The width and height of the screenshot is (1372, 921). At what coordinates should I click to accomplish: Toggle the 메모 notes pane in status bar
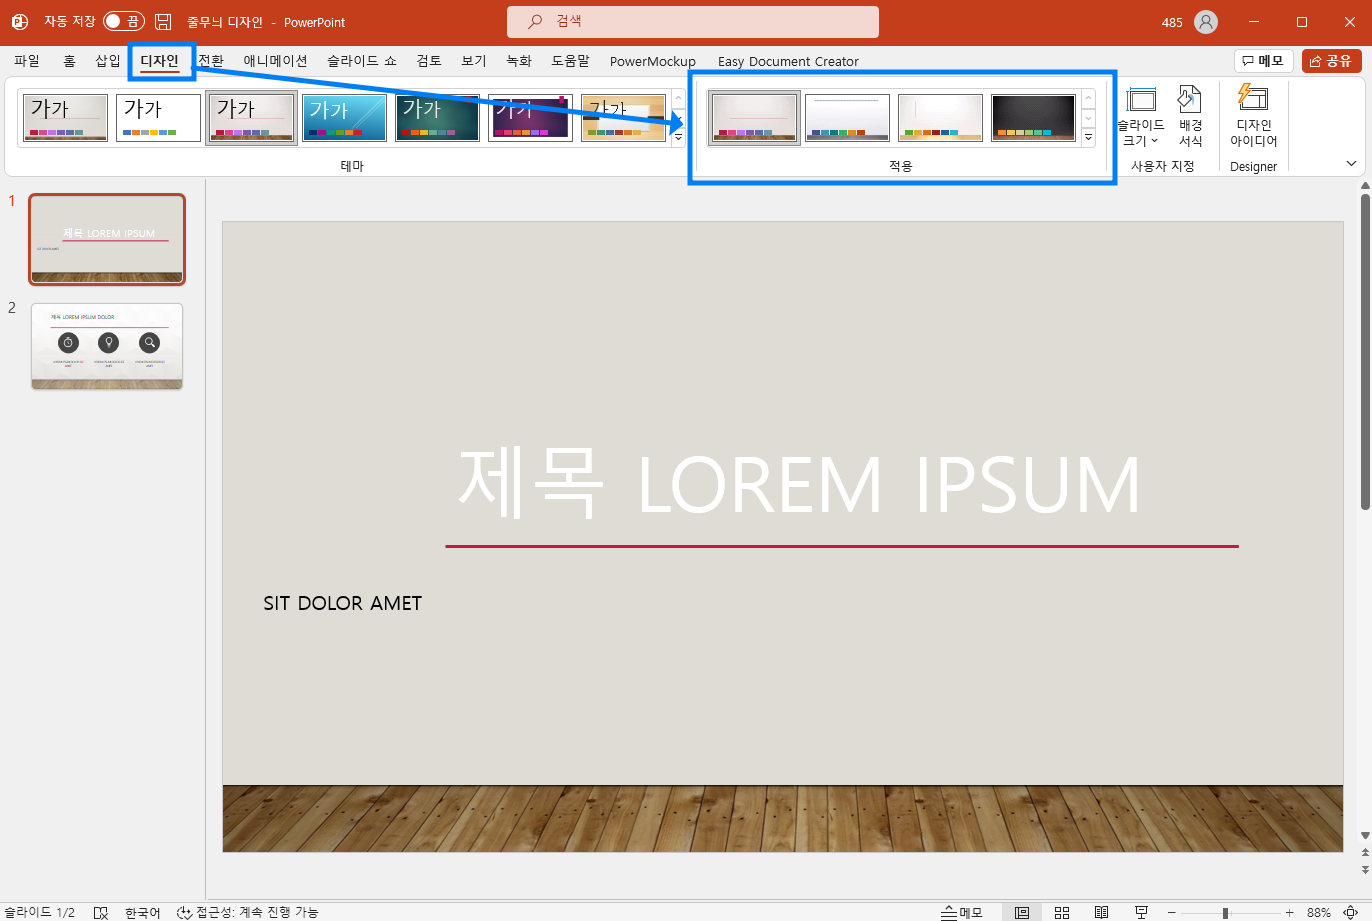click(962, 912)
